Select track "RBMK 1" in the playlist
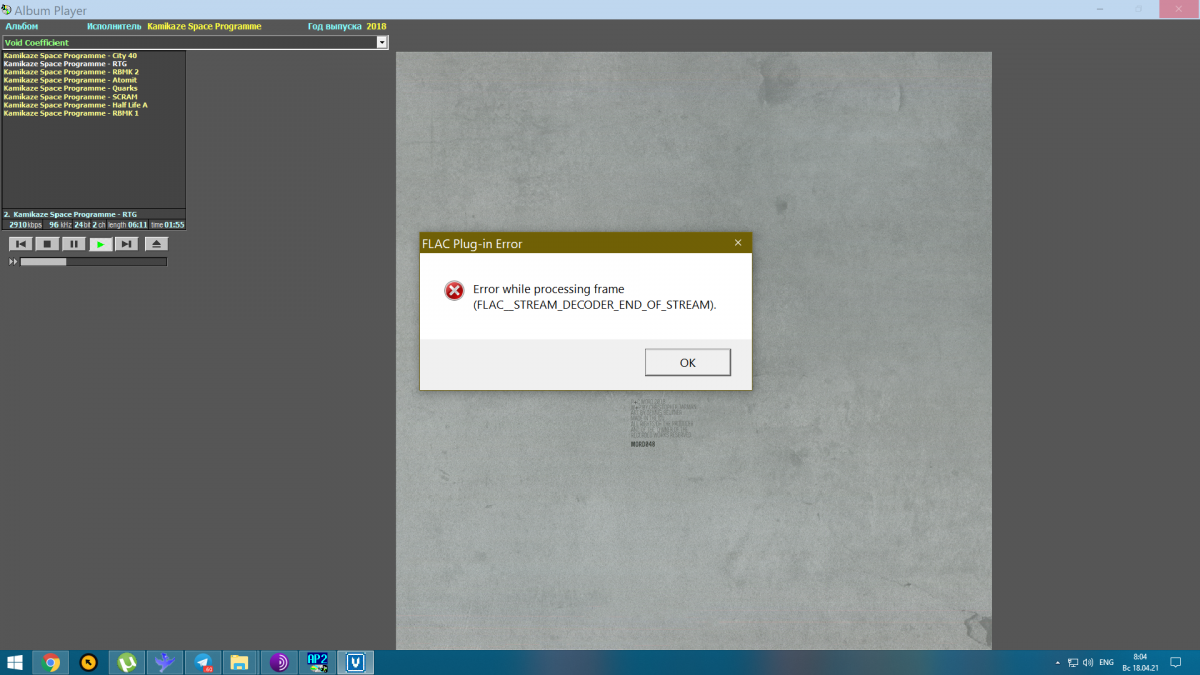 71,113
